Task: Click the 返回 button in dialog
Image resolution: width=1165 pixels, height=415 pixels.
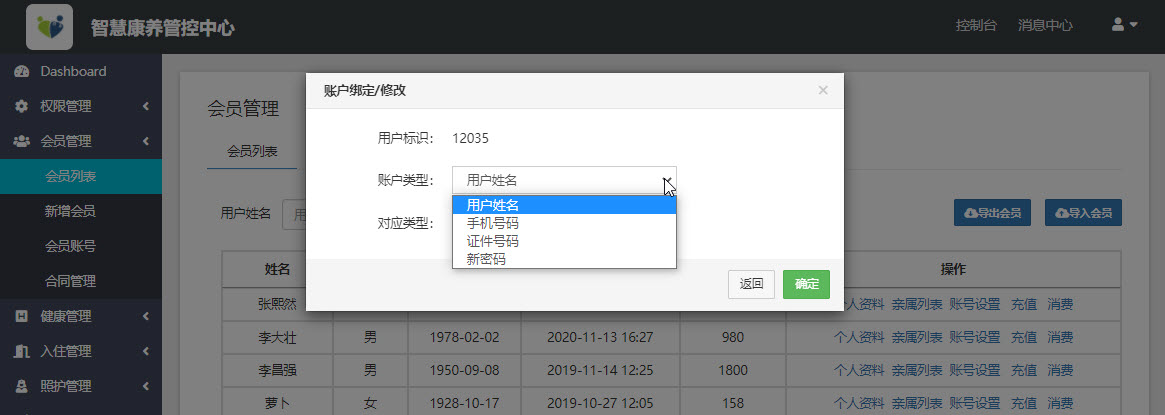Action: [x=751, y=284]
